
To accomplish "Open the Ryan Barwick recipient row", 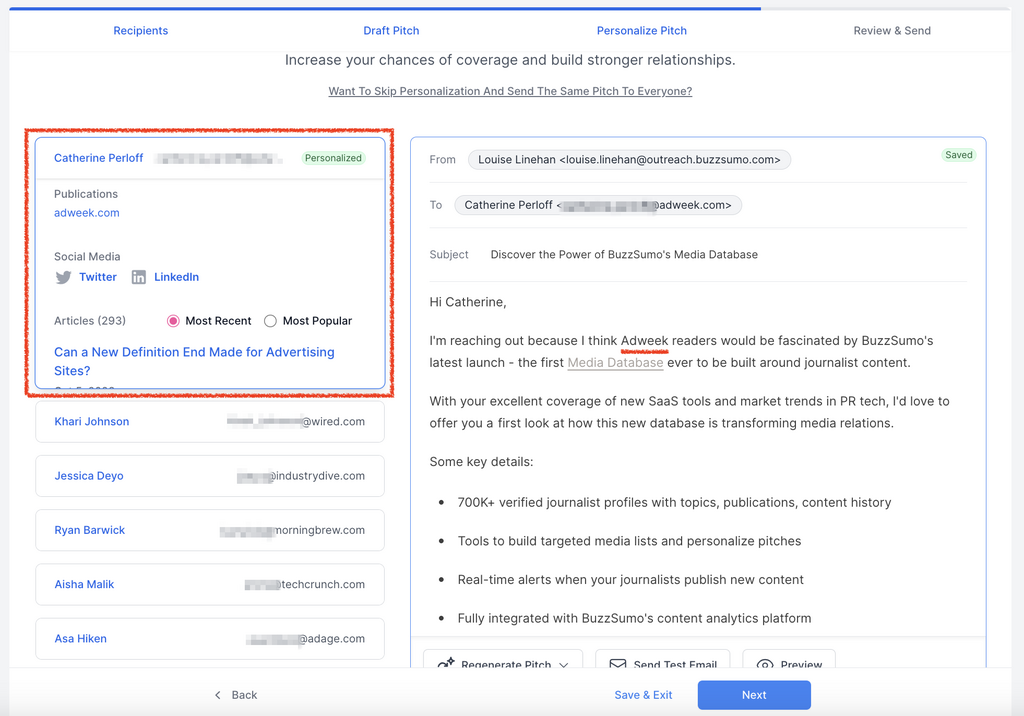I will coord(210,530).
